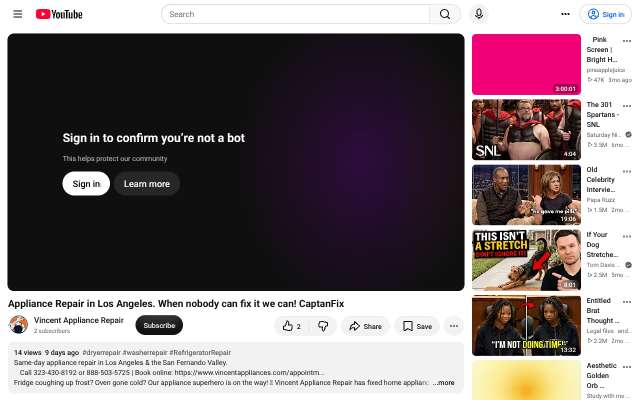Click the #dryerrepair hashtag
The image size is (640, 400).
pos(102,353)
